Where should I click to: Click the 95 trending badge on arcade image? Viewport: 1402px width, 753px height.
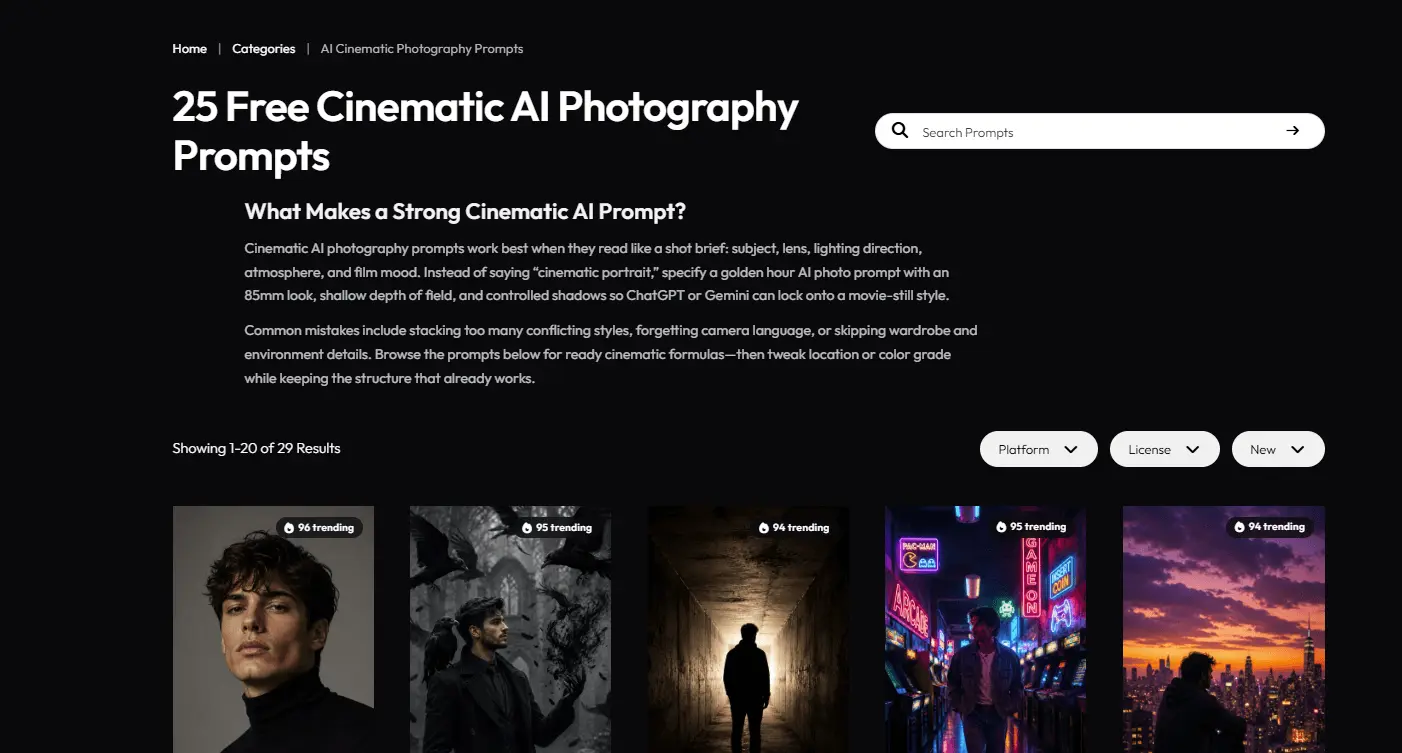[x=1031, y=527]
